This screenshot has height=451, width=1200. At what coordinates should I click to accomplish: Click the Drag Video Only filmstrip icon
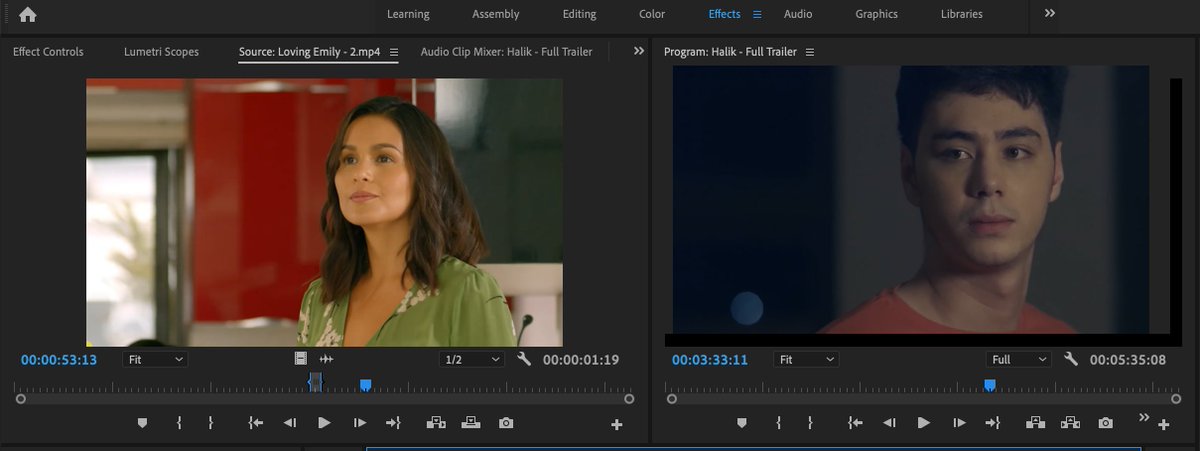301,359
